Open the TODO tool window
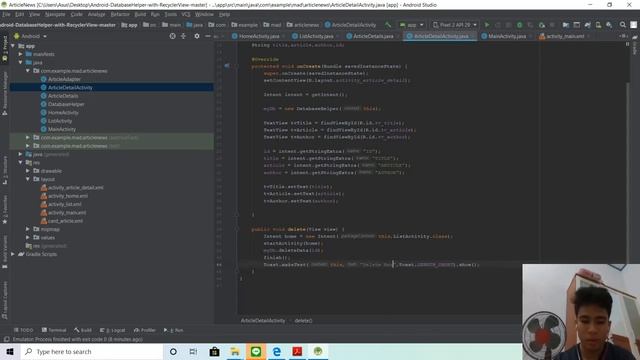The height and width of the screenshot is (360, 640). click(24, 330)
